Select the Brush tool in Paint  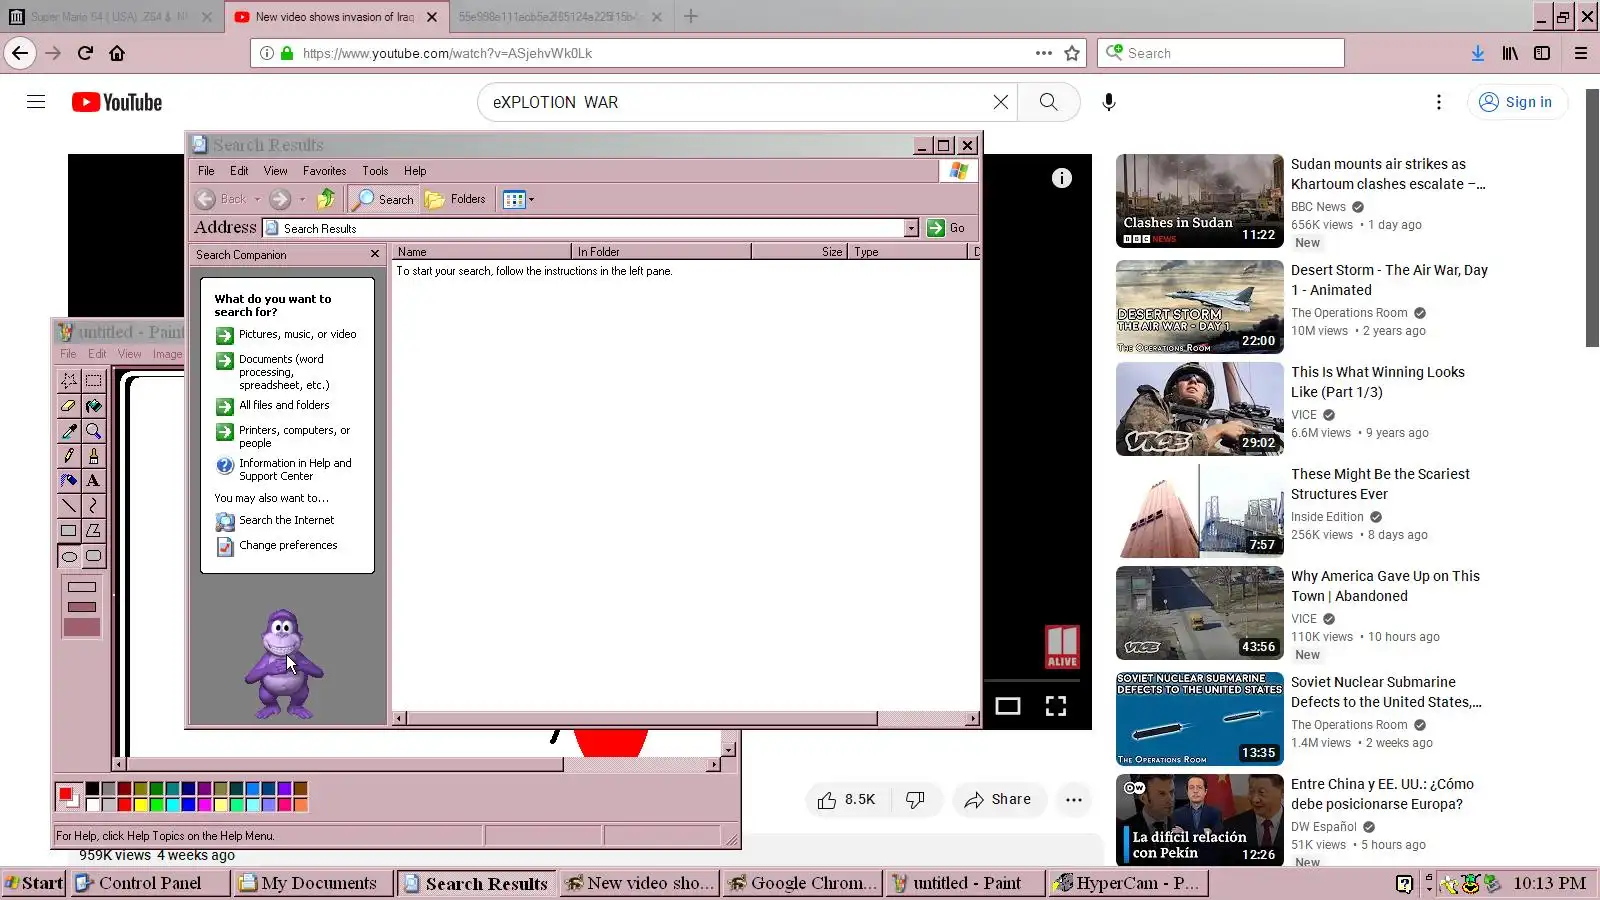(93, 456)
